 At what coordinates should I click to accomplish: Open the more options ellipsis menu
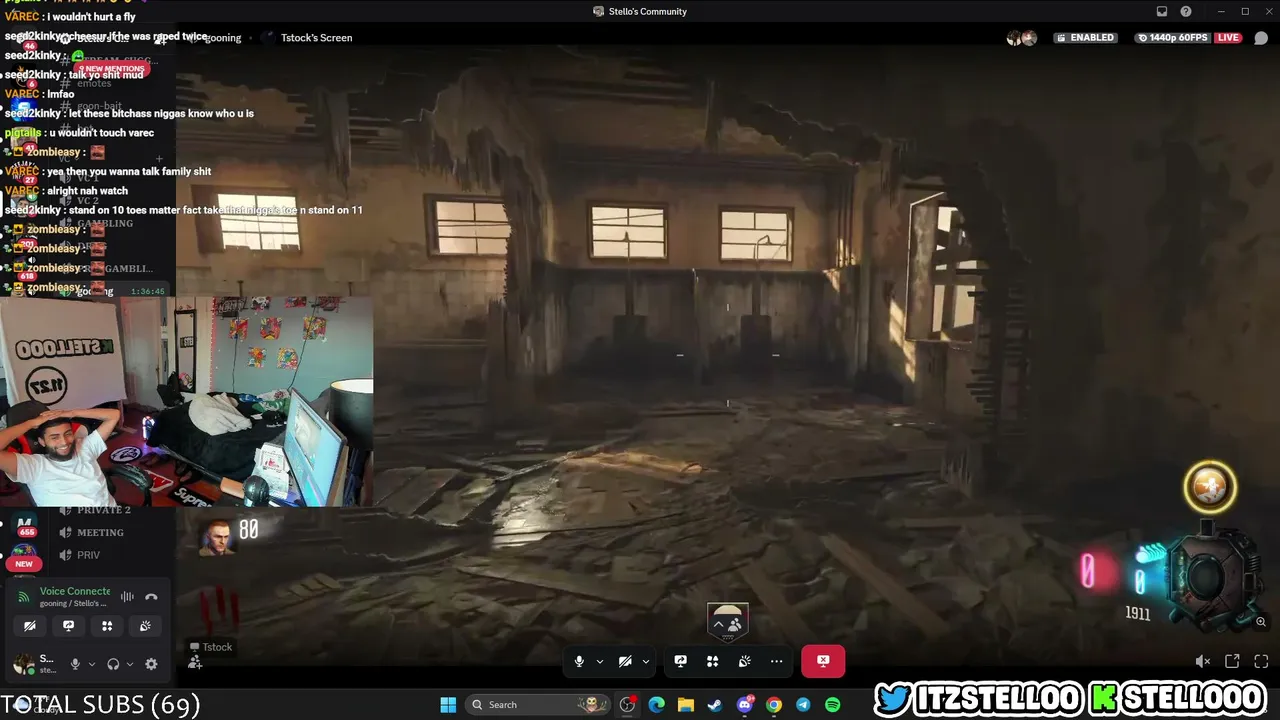point(777,661)
